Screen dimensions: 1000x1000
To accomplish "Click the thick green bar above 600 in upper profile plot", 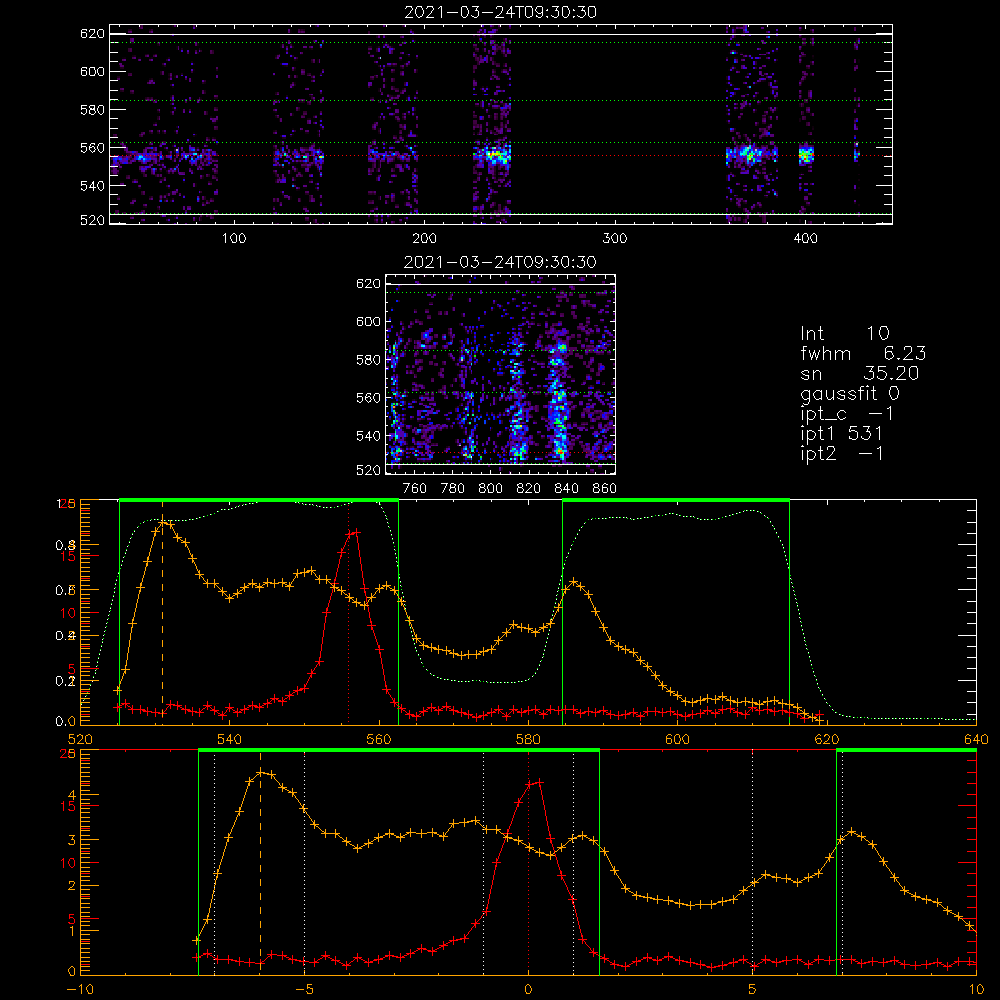I will tap(676, 501).
